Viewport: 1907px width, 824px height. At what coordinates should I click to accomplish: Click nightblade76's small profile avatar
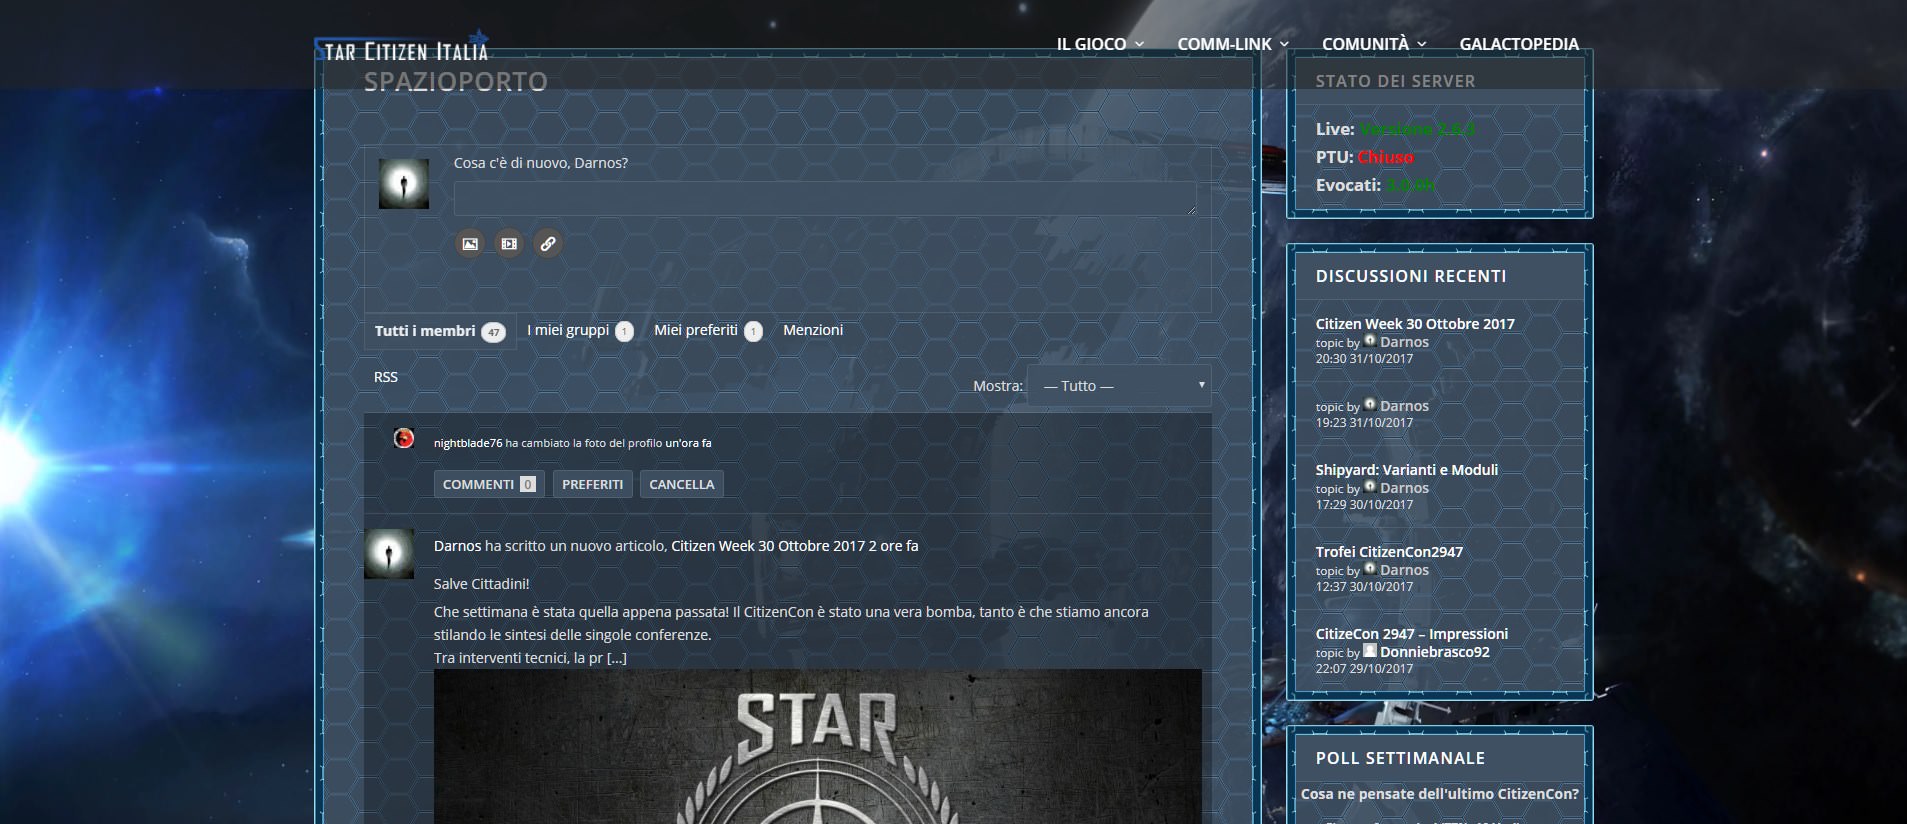point(404,438)
